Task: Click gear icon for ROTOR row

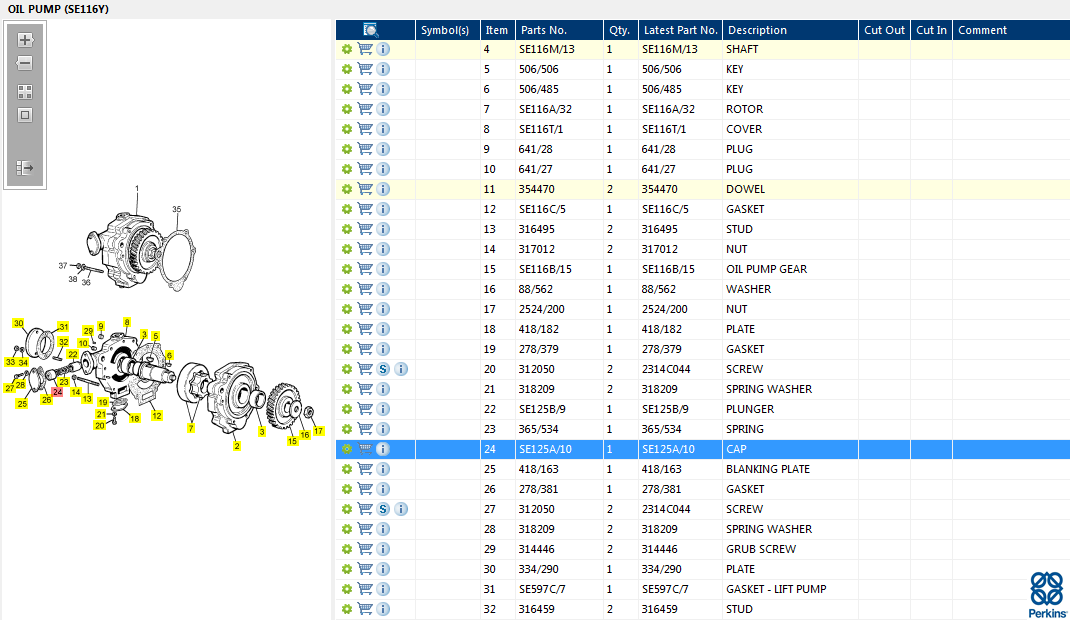Action: click(346, 109)
